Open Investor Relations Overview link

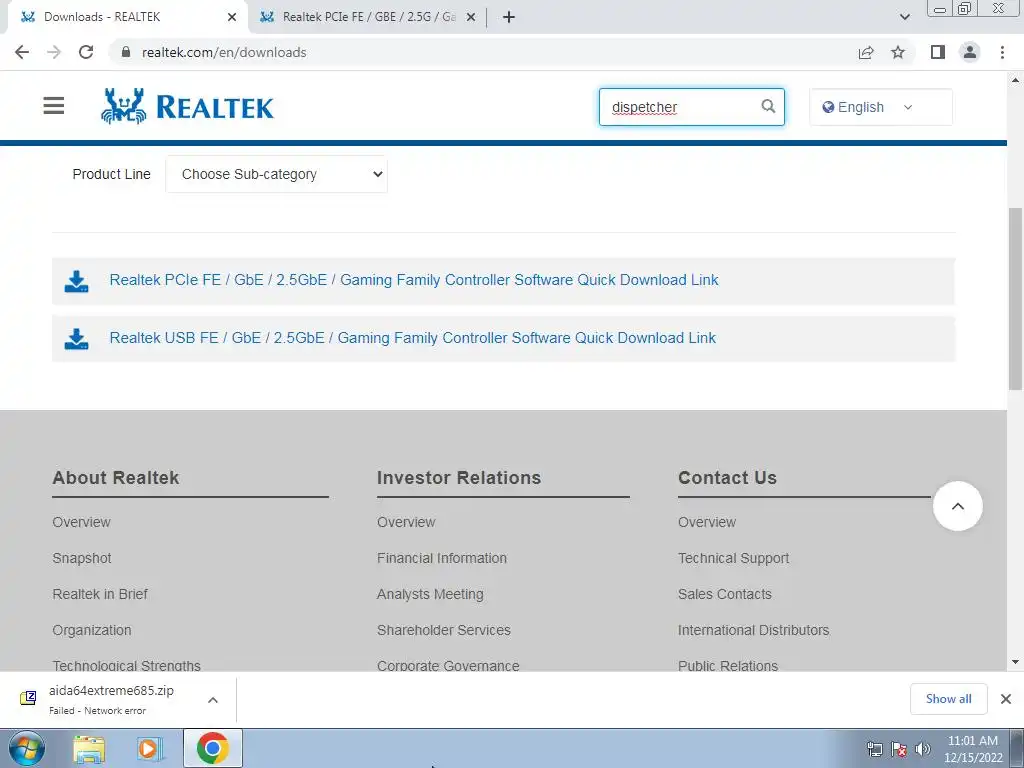(406, 522)
